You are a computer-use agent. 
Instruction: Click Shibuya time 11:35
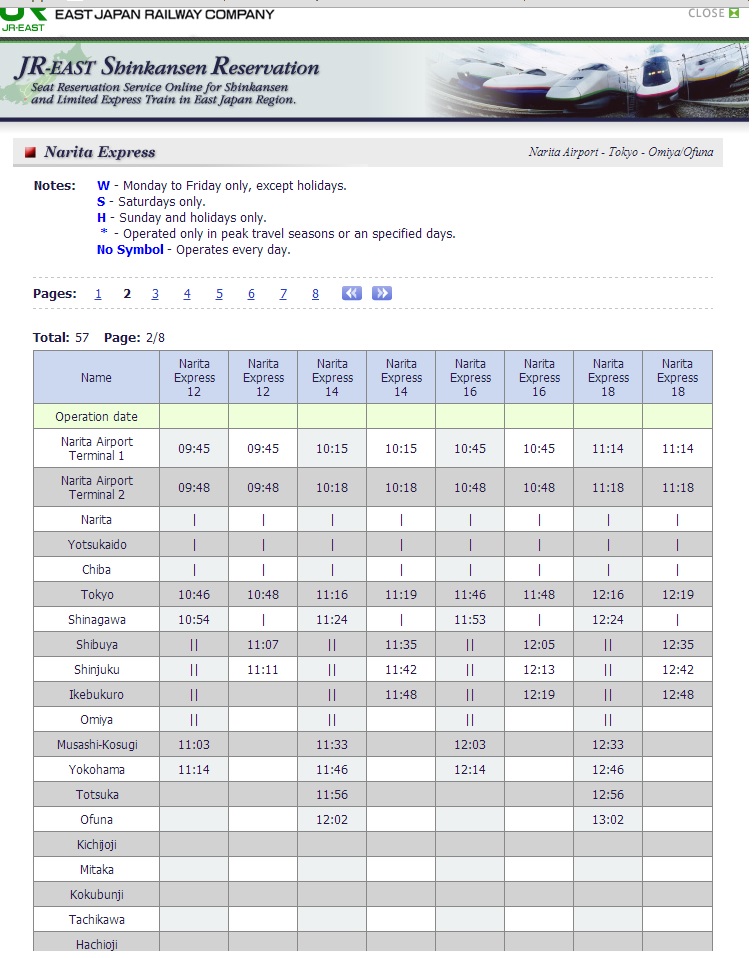[x=401, y=645]
